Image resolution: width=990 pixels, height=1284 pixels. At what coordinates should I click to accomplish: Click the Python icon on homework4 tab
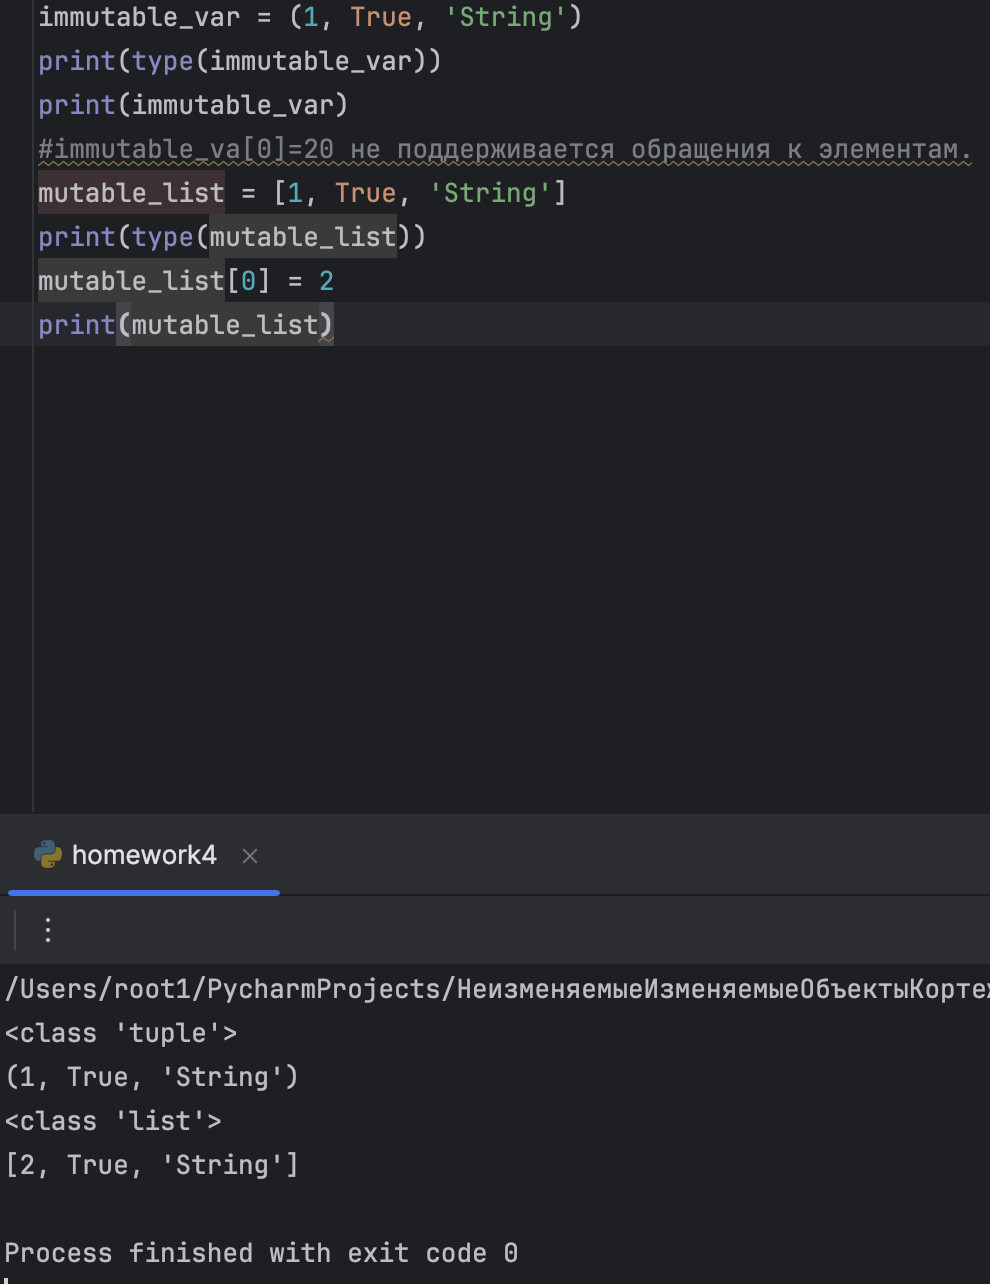(x=47, y=855)
